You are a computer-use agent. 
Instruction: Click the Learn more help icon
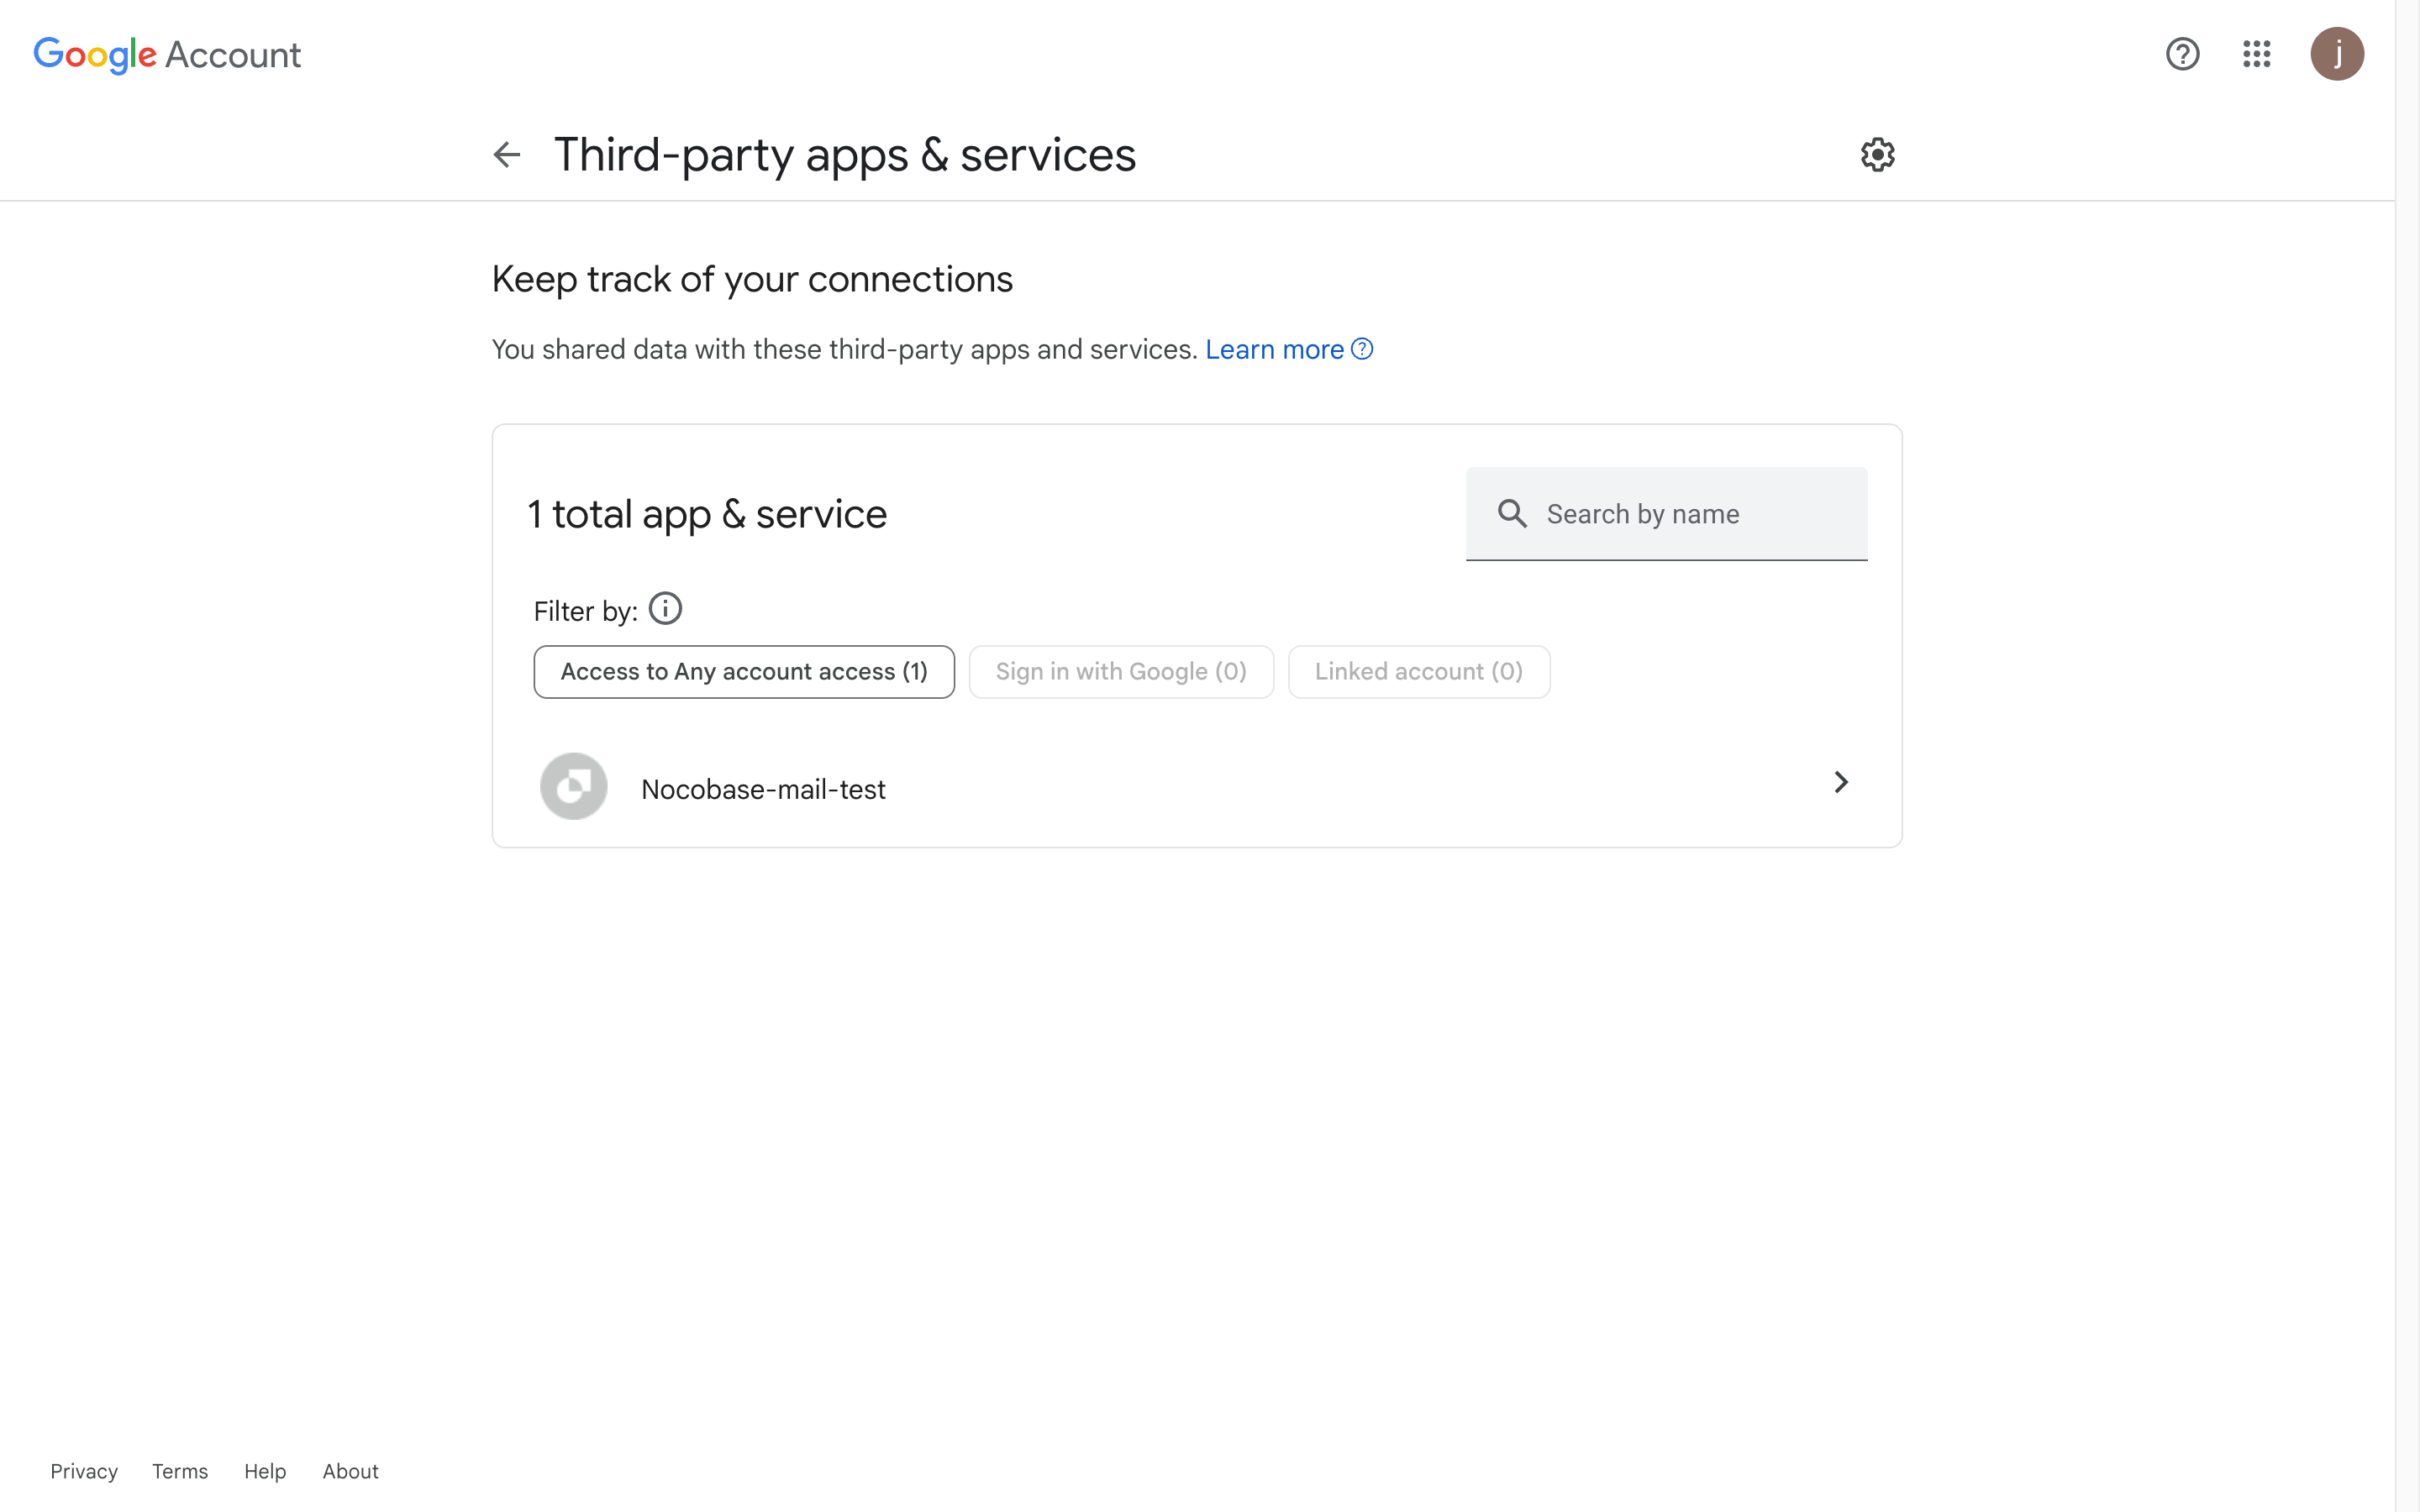tap(1362, 349)
